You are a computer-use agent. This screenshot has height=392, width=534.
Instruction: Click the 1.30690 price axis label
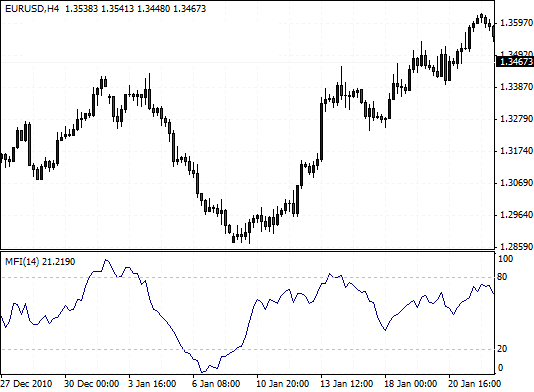coord(516,183)
